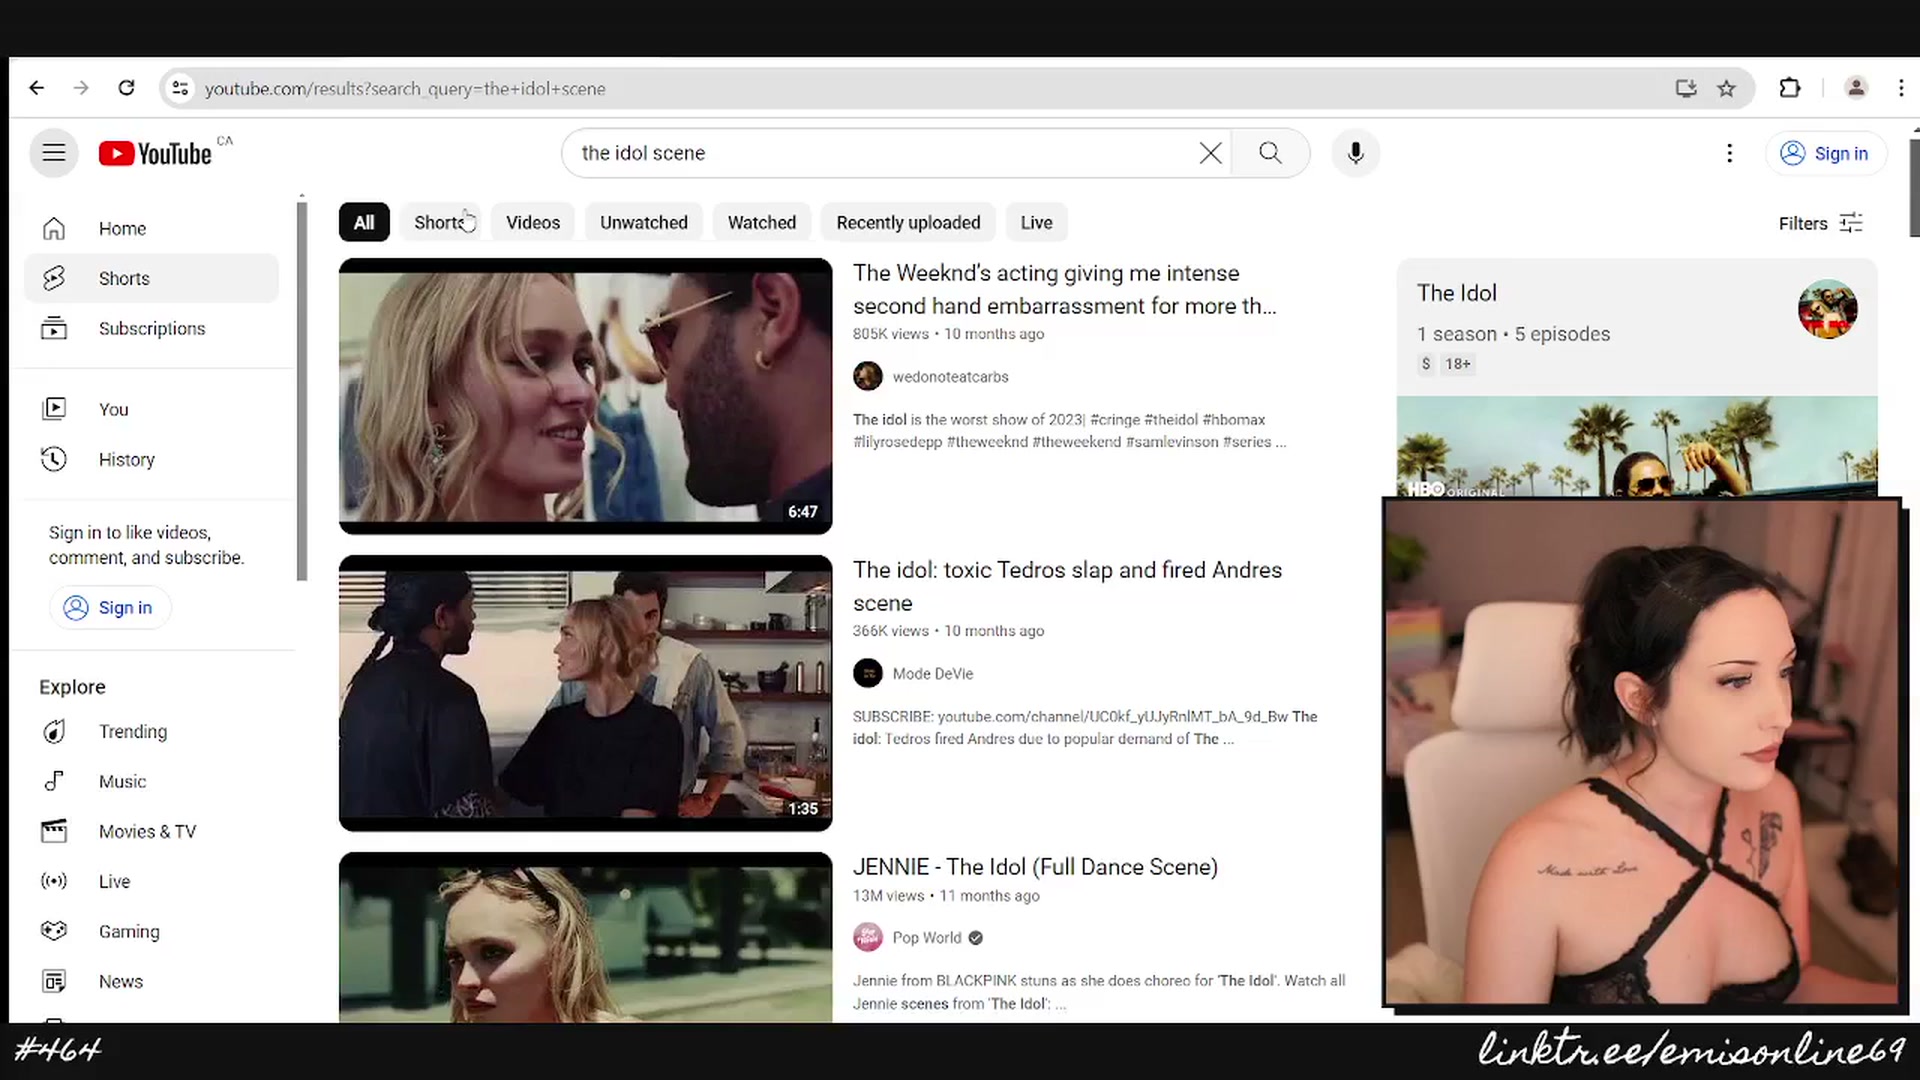Open Home in sidebar
This screenshot has height=1080, width=1920.
pyautogui.click(x=151, y=229)
